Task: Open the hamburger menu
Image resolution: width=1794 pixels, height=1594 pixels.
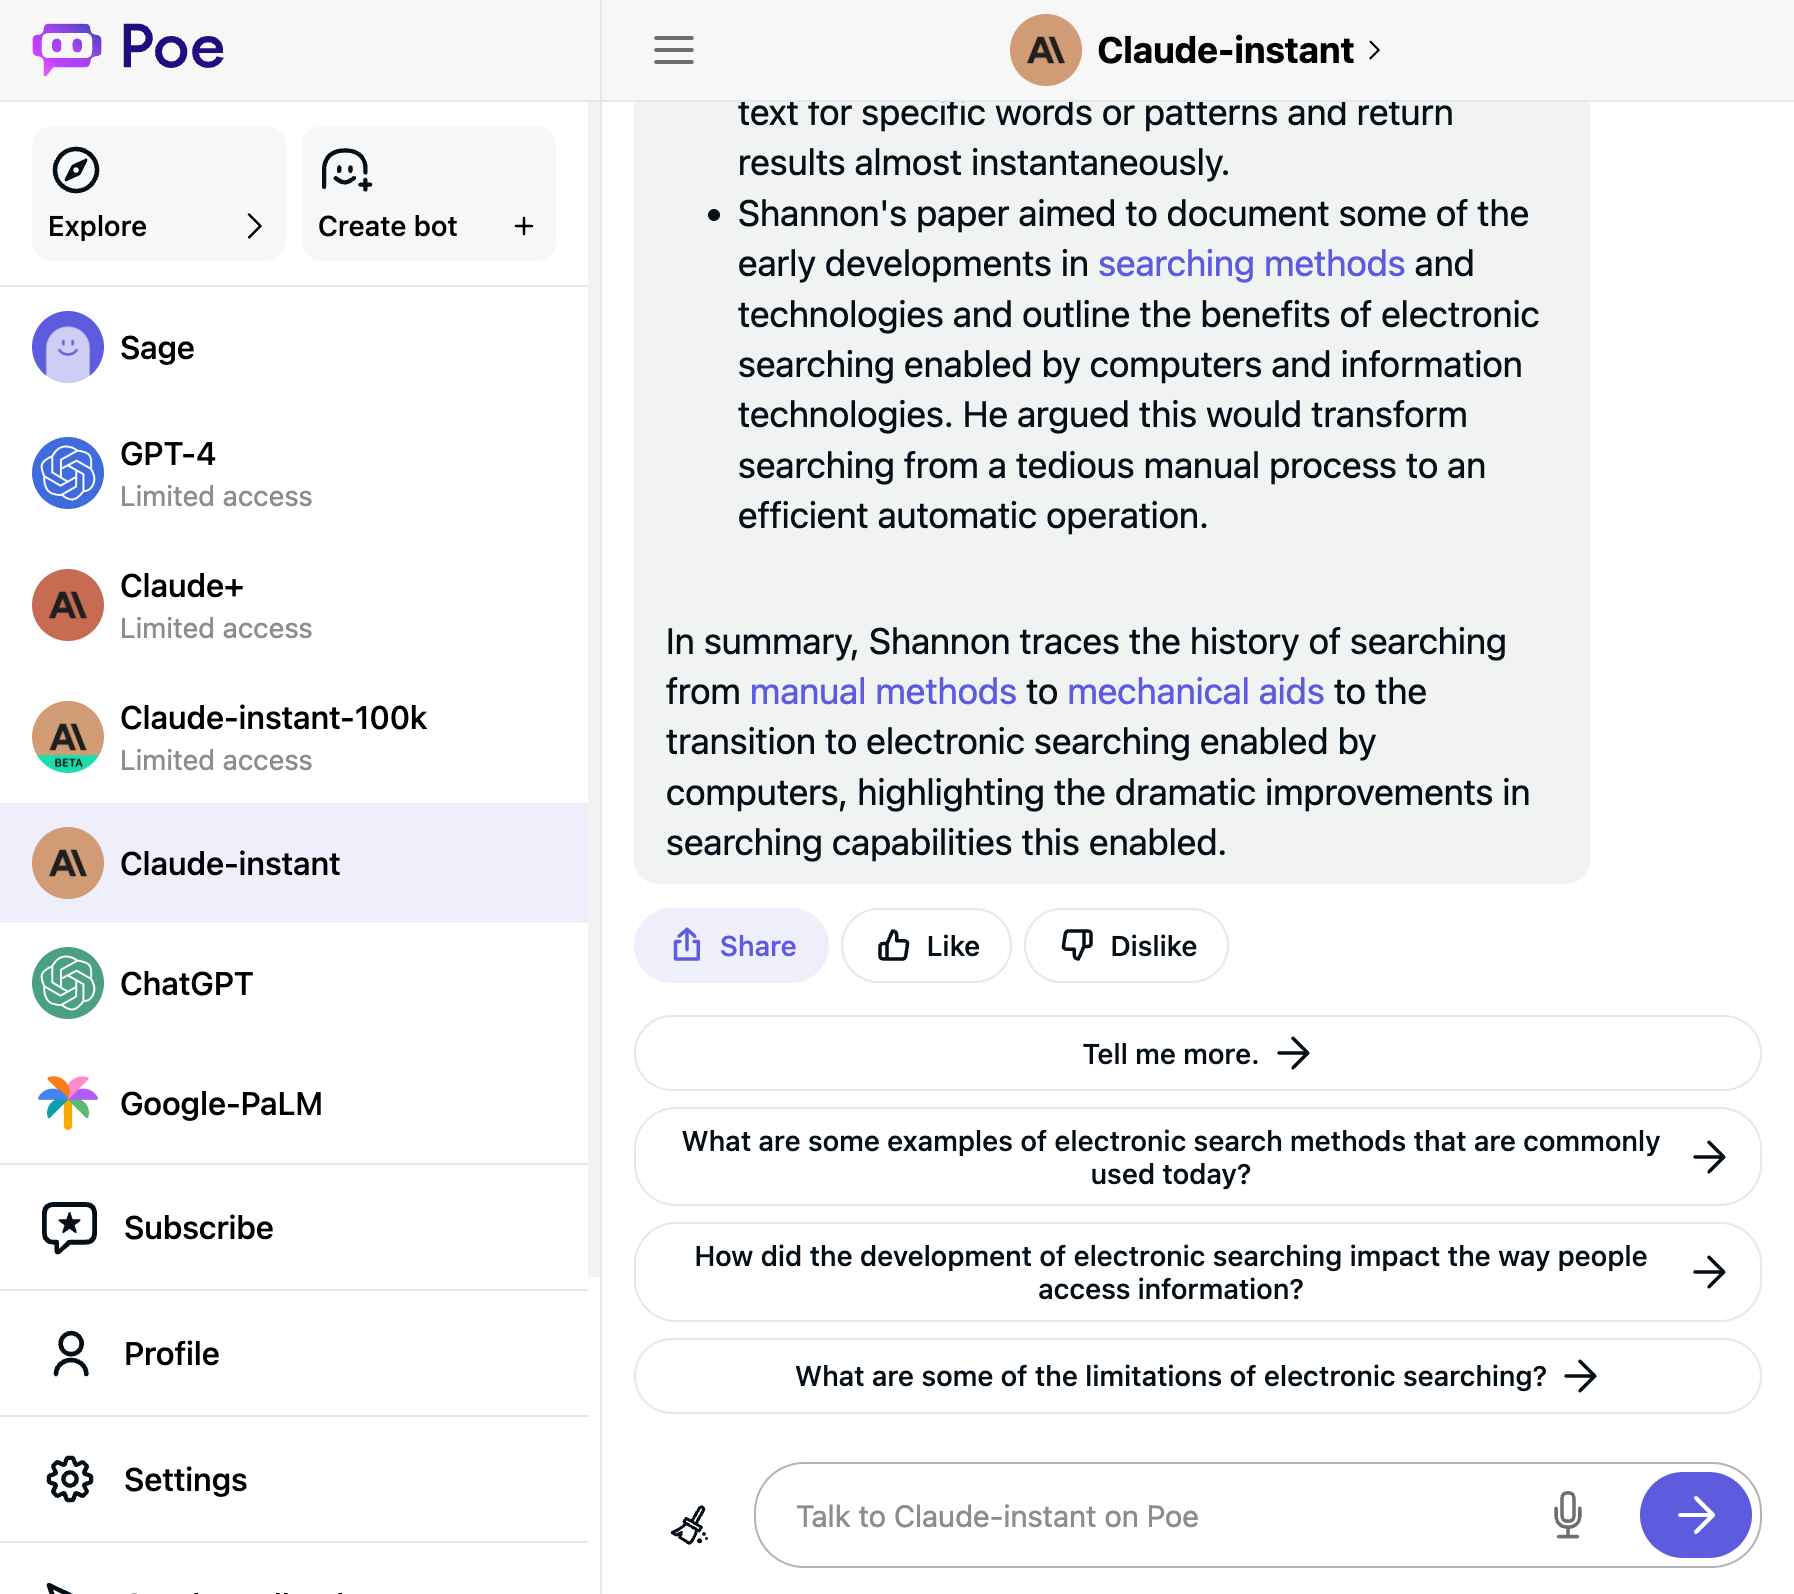Action: tap(673, 50)
